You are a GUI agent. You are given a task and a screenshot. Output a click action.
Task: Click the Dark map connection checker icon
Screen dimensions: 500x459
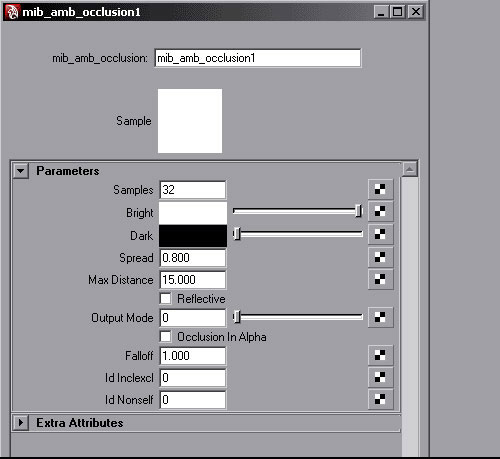pyautogui.click(x=381, y=234)
